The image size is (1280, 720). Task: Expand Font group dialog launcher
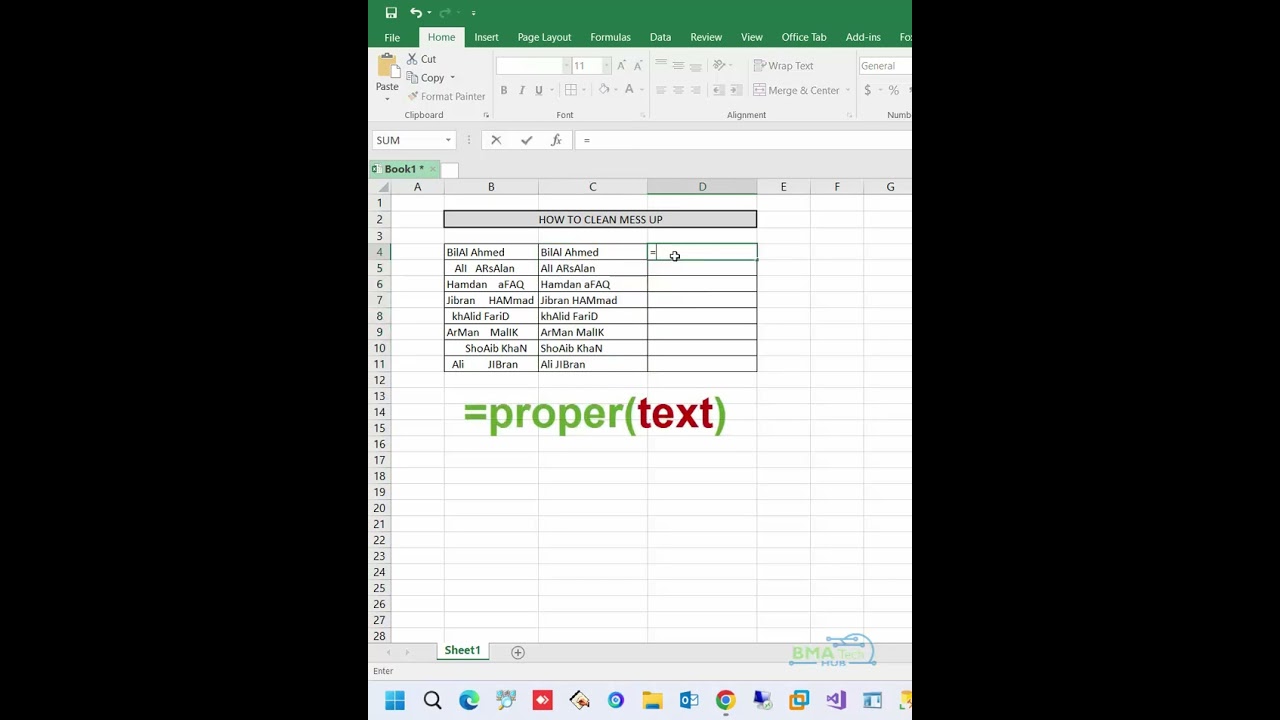642,115
